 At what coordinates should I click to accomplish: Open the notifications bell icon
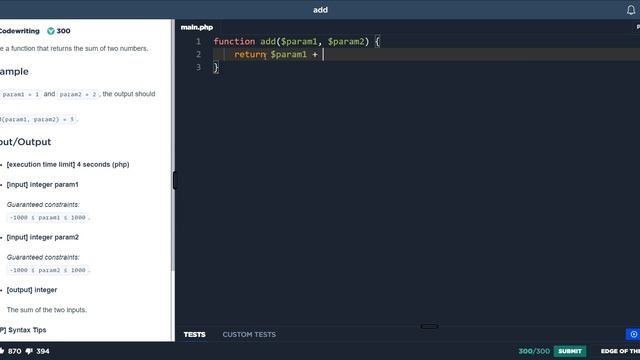[631, 10]
